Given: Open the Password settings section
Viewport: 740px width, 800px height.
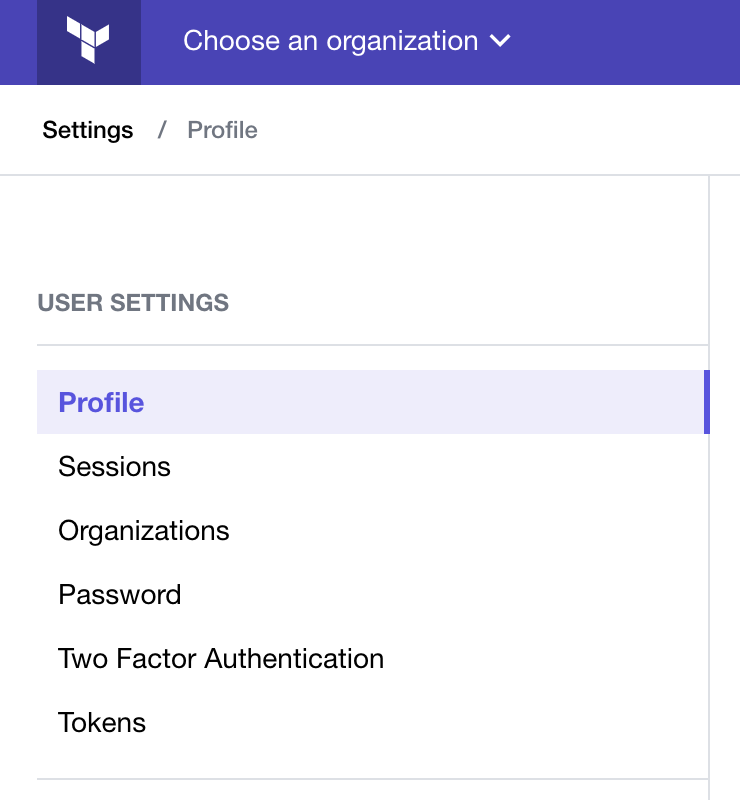Looking at the screenshot, I should tap(120, 594).
